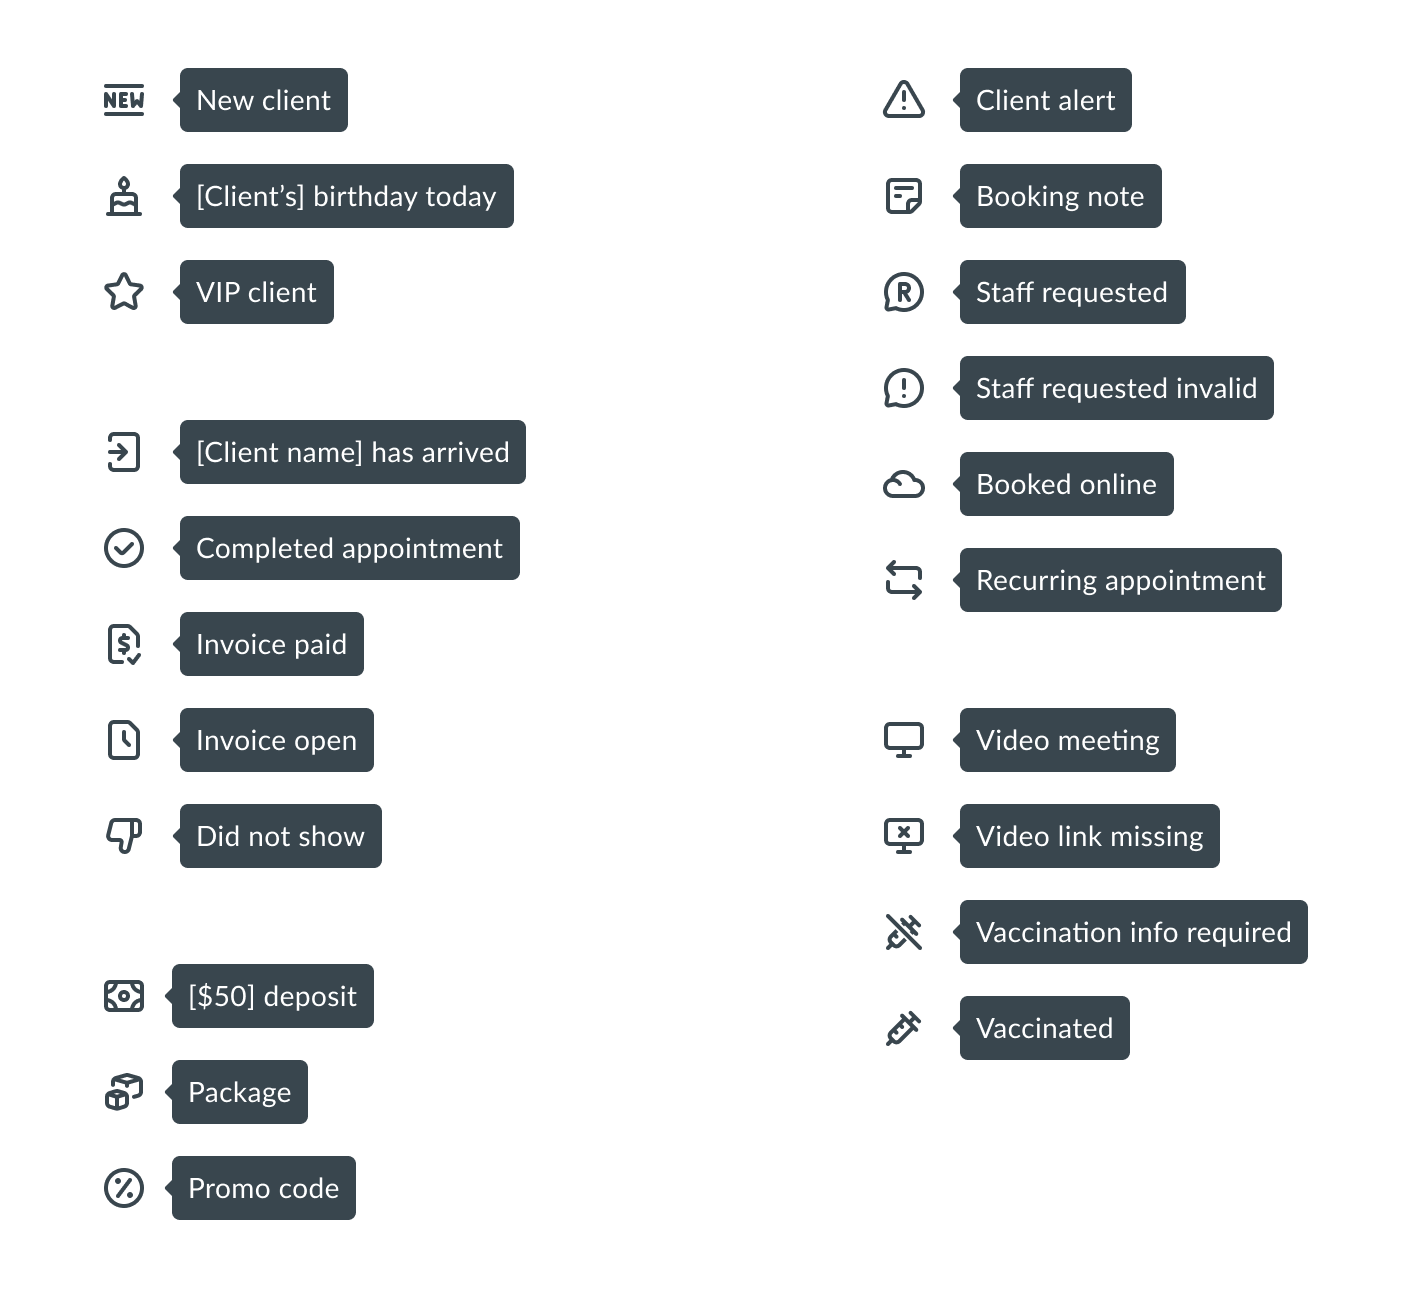
Task: Click the booking note icon
Action: pyautogui.click(x=903, y=196)
